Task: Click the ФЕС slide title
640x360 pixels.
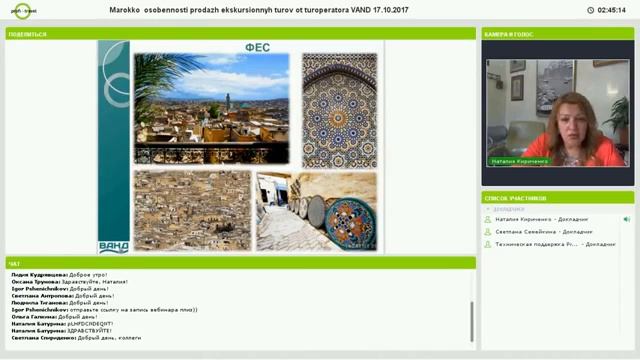Action: coord(257,47)
